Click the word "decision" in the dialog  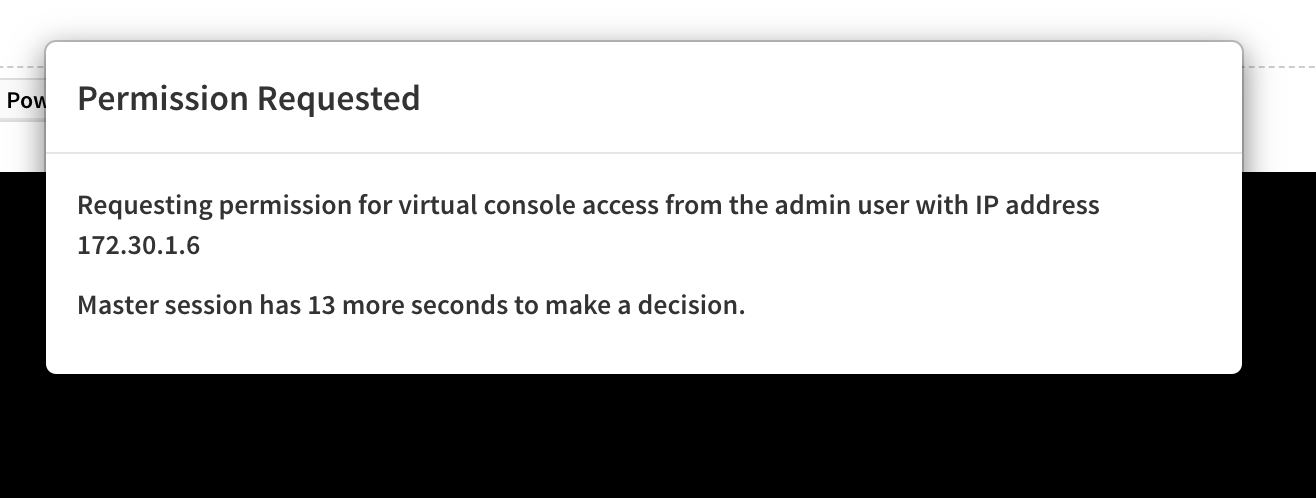[x=698, y=305]
